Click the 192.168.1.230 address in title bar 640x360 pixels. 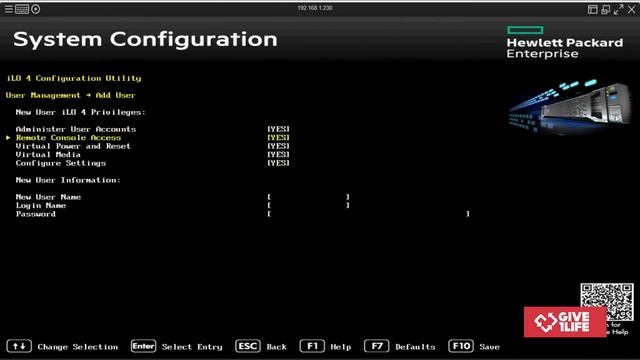(x=315, y=8)
